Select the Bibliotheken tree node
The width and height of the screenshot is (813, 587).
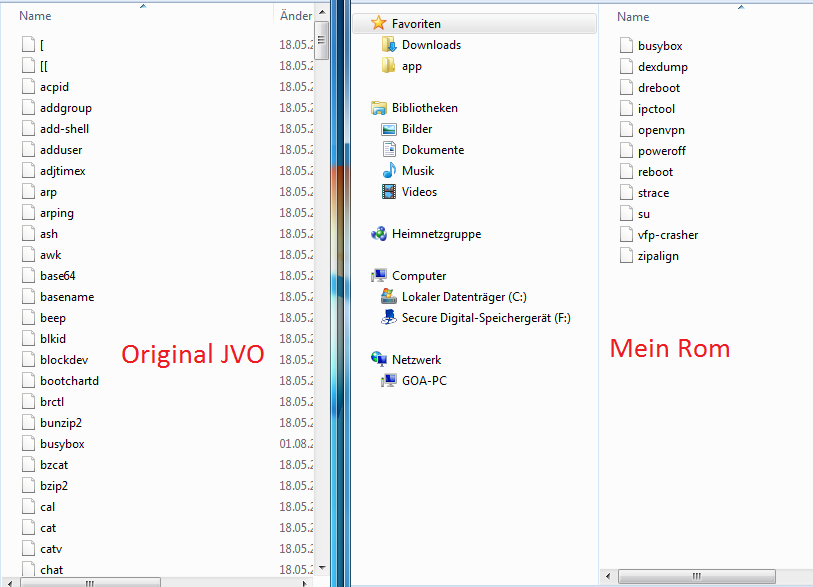[424, 108]
